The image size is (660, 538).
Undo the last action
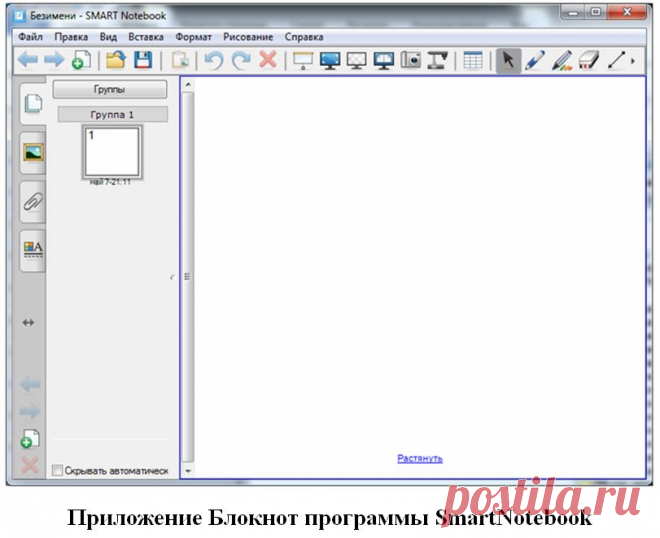coord(214,60)
